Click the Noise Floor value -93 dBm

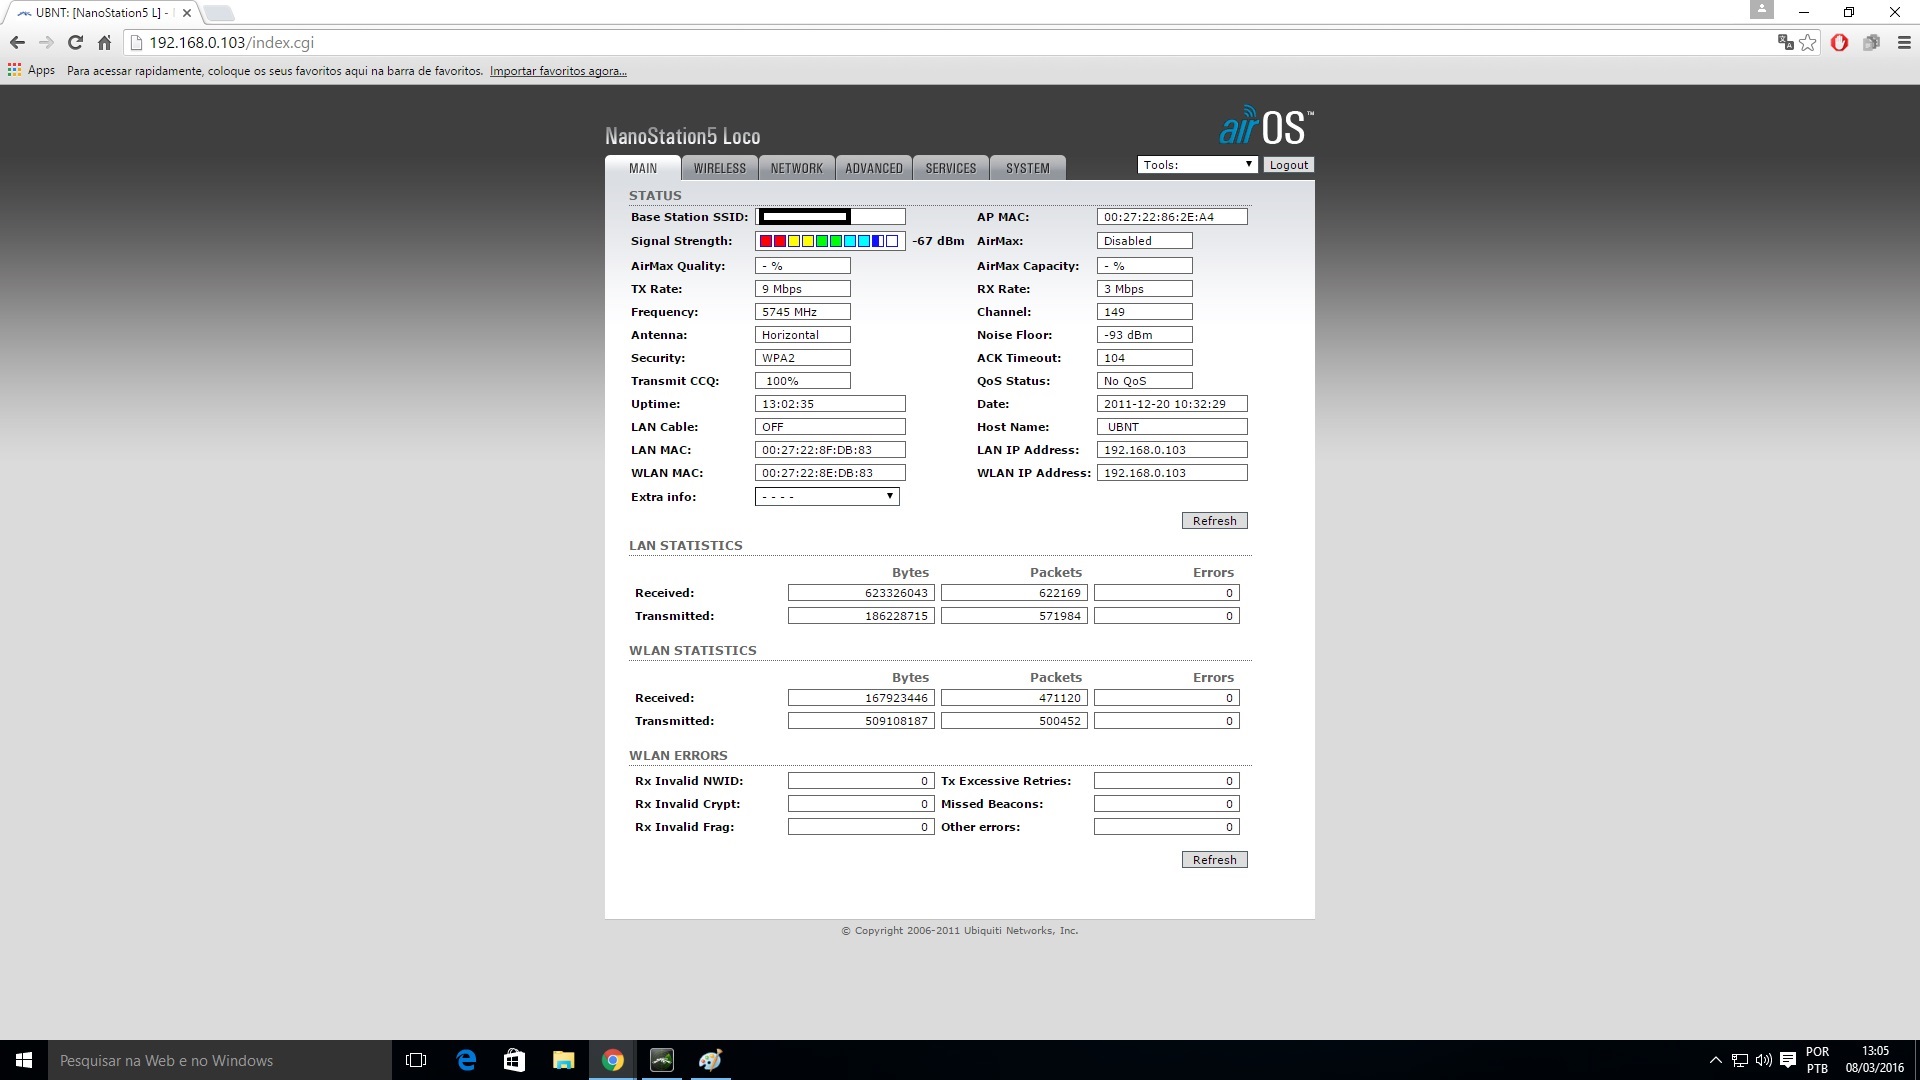[1145, 335]
